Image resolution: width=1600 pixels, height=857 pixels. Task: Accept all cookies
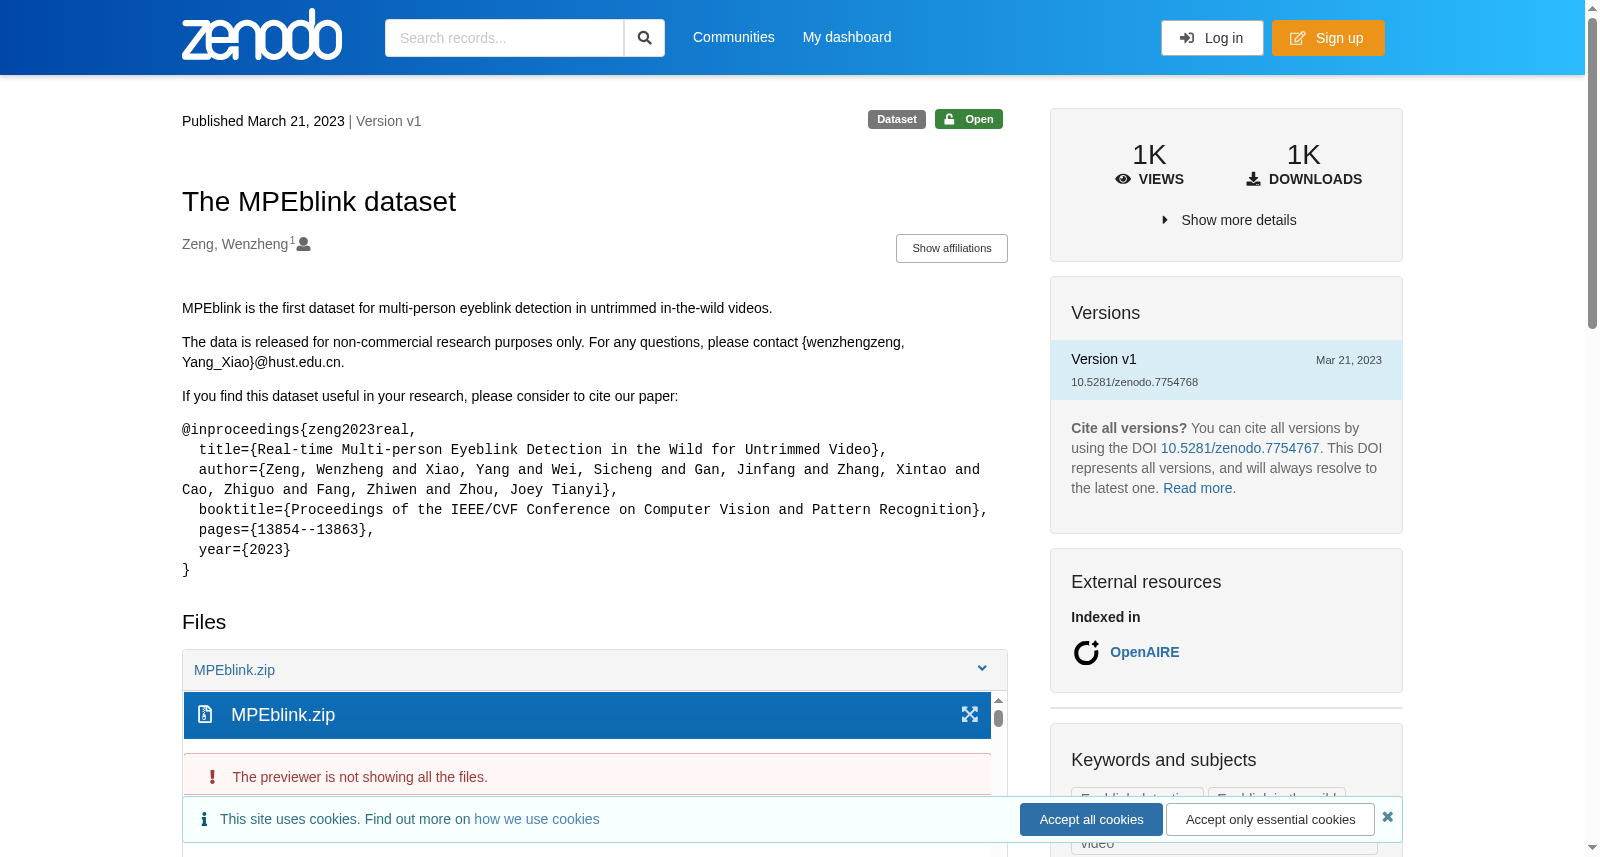[x=1091, y=819]
